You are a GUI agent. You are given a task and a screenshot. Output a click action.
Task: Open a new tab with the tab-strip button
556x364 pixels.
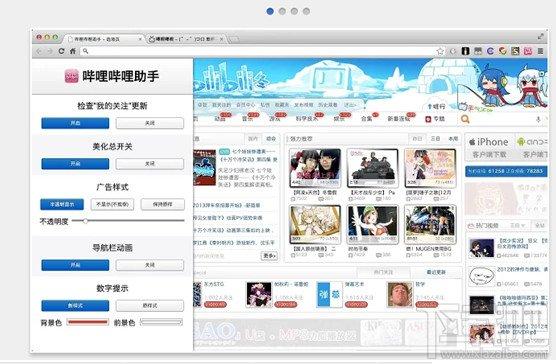click(233, 39)
